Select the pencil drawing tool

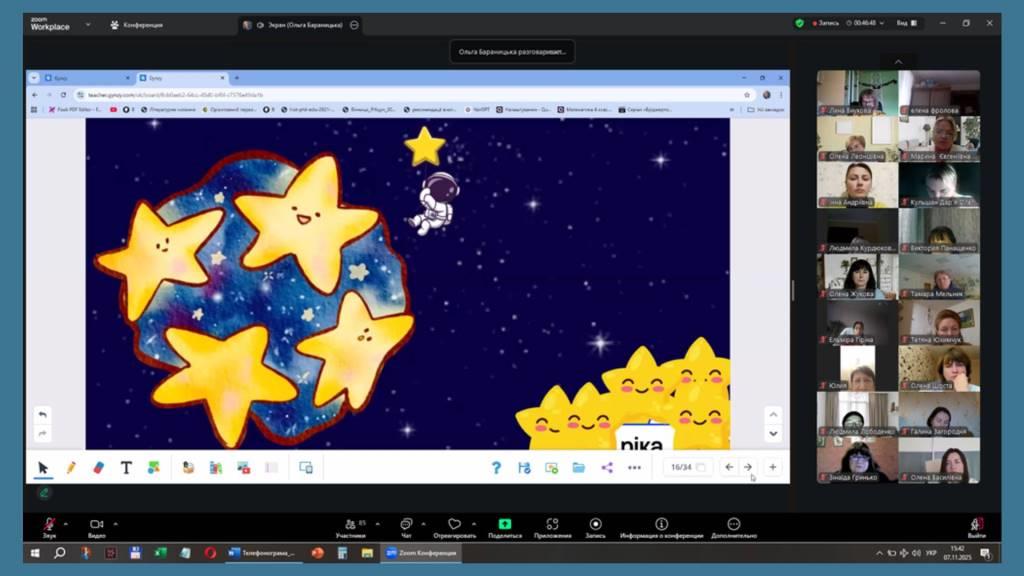coord(71,467)
